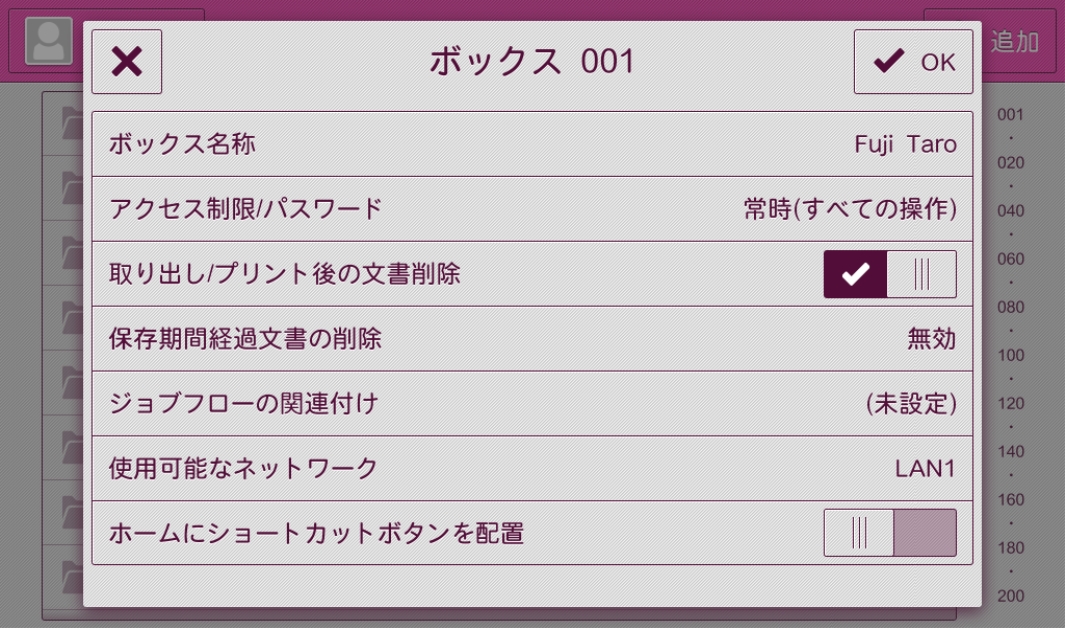Jump to index 180 in sidebar
Image resolution: width=1065 pixels, height=628 pixels.
click(x=1010, y=548)
